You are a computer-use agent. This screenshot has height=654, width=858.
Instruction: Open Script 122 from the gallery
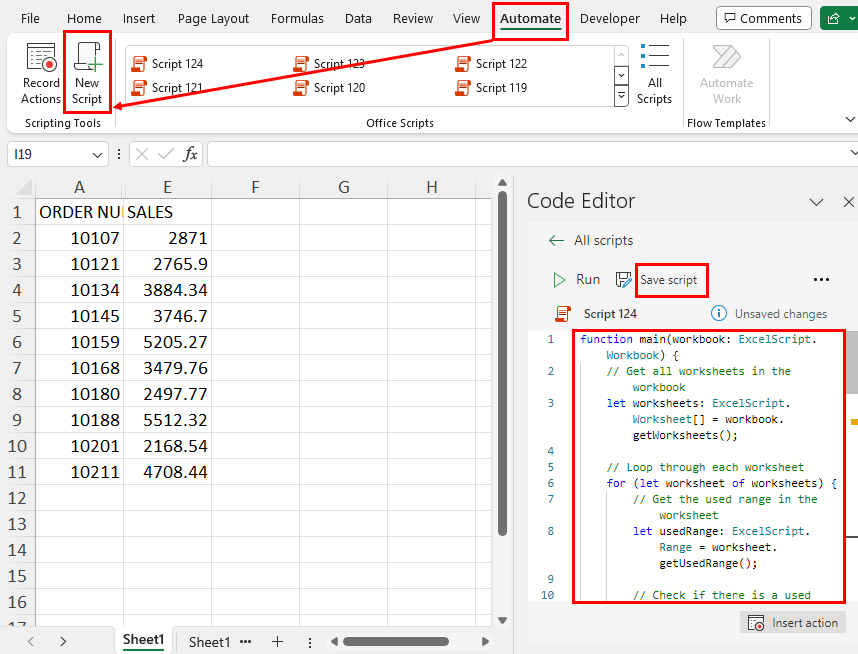click(491, 63)
